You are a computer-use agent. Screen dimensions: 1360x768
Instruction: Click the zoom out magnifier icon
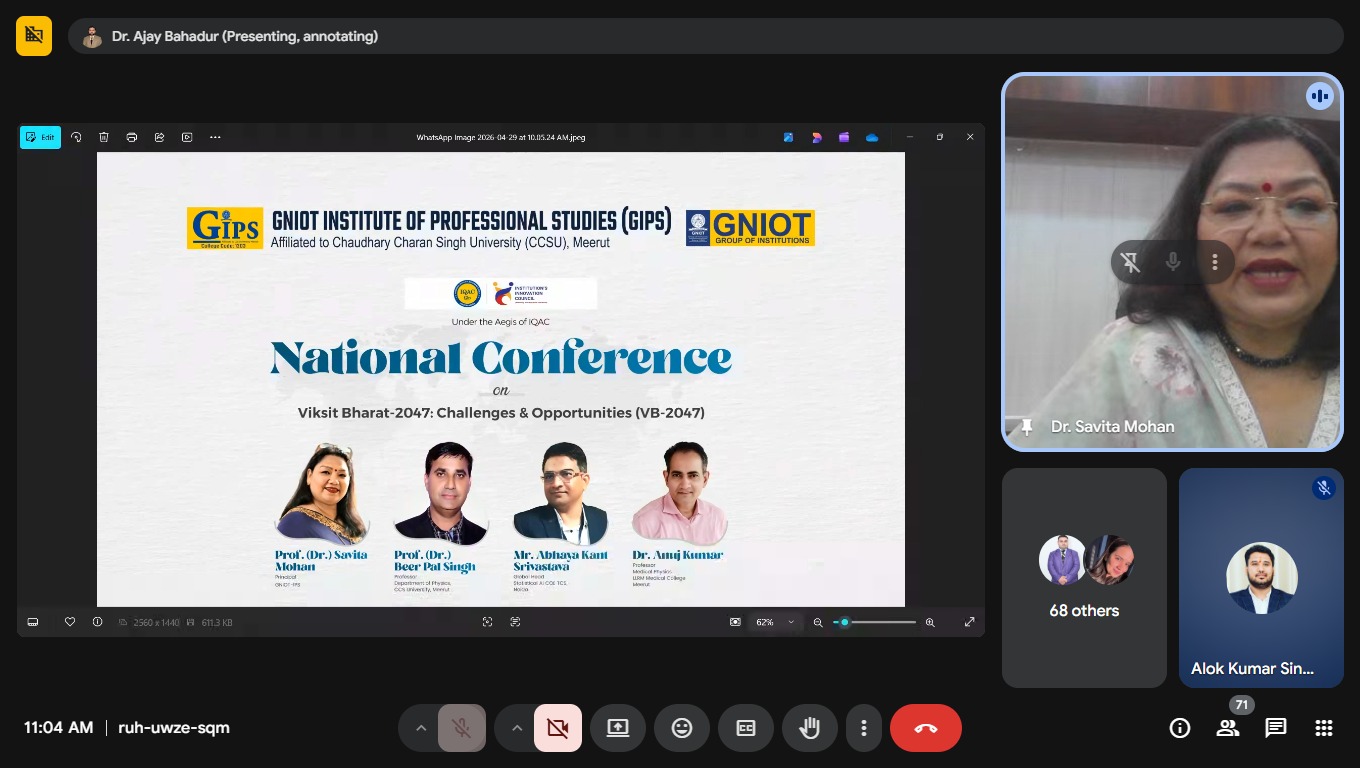[x=818, y=622]
